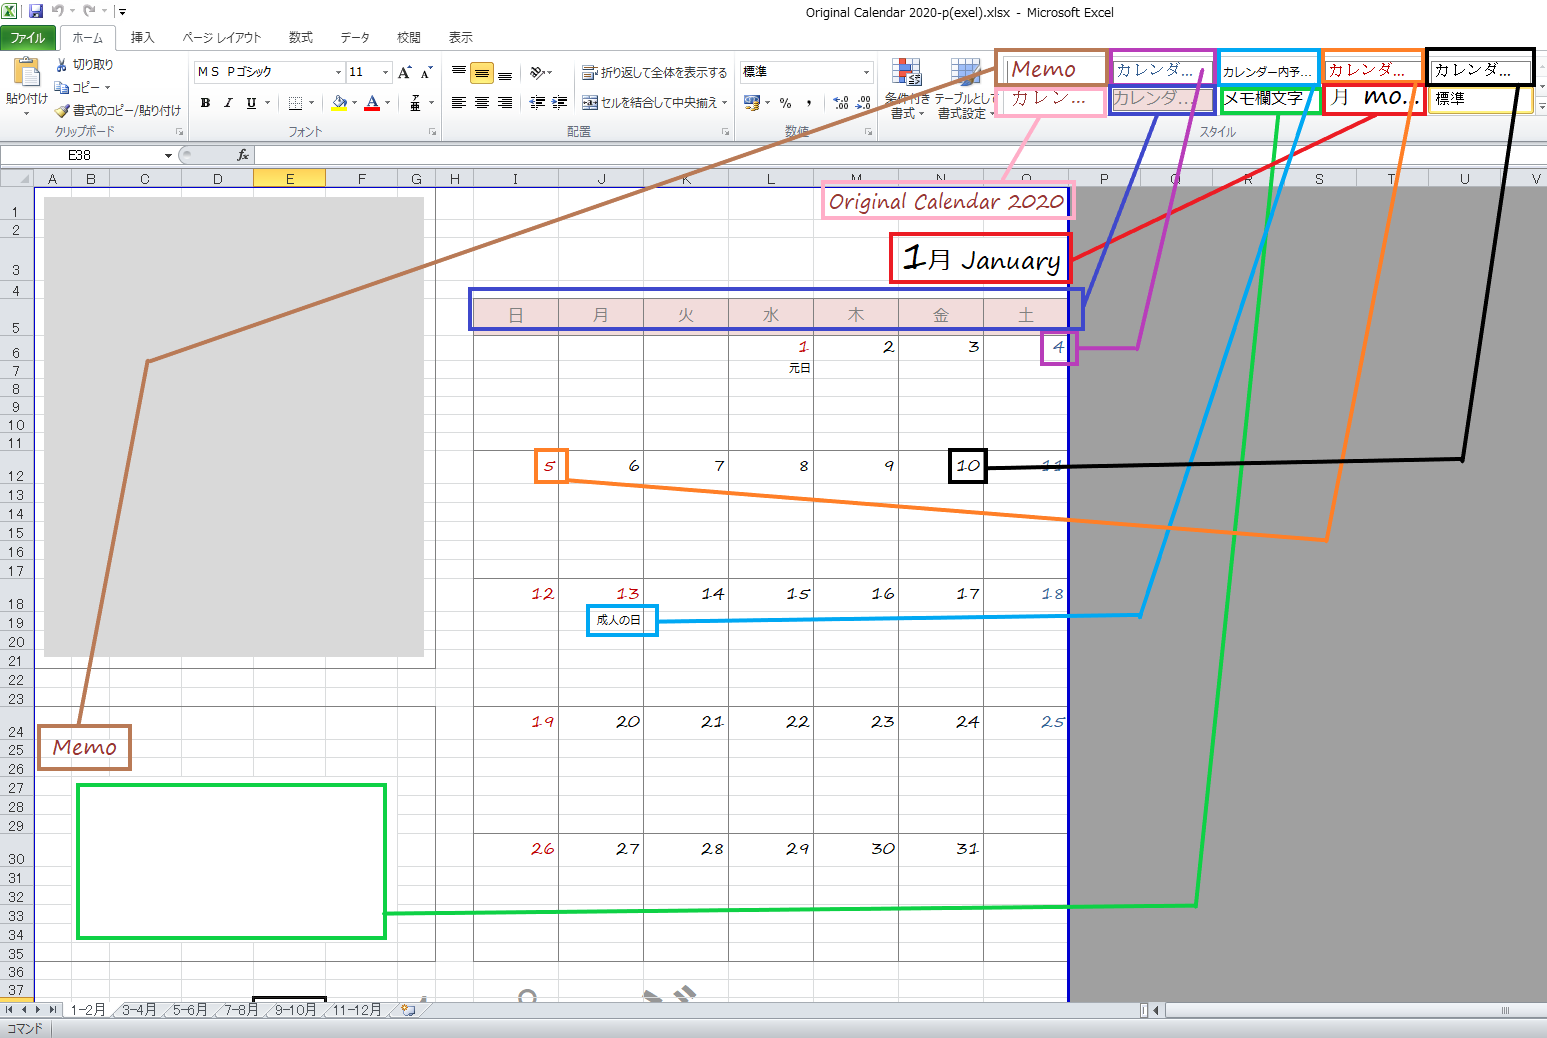Screen dimensions: 1547x1038
Task: Decrease indent in alignment group
Action: [538, 103]
